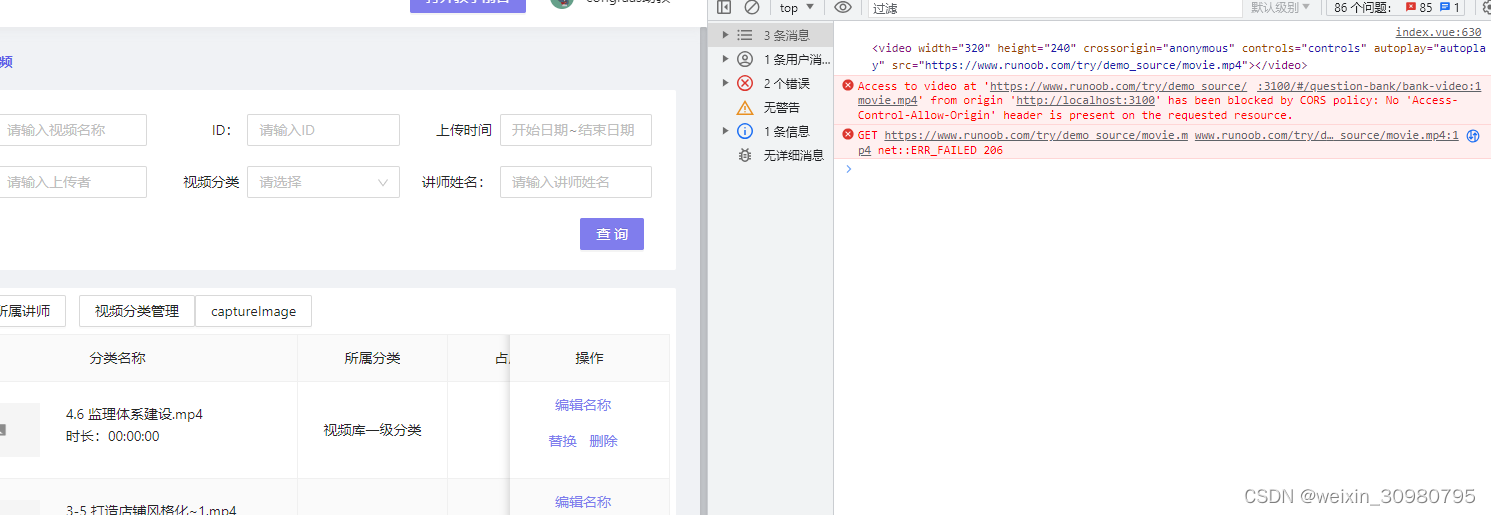
Task: Expand the 3 条消息 group arrow
Action: pos(725,35)
